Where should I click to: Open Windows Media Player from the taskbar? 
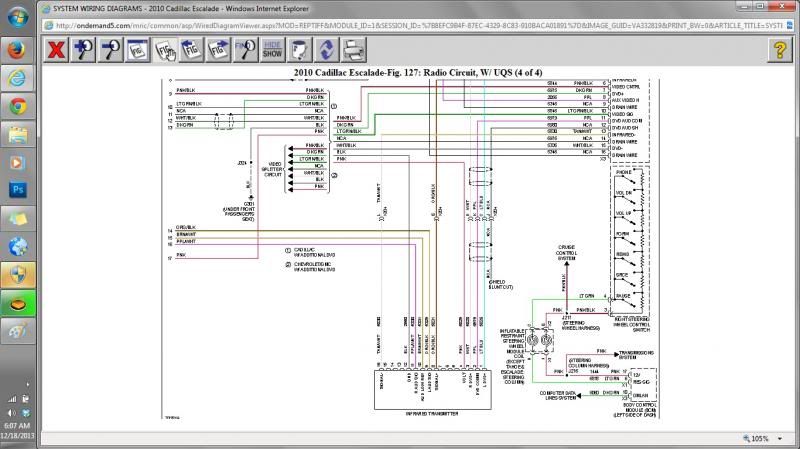point(17,163)
